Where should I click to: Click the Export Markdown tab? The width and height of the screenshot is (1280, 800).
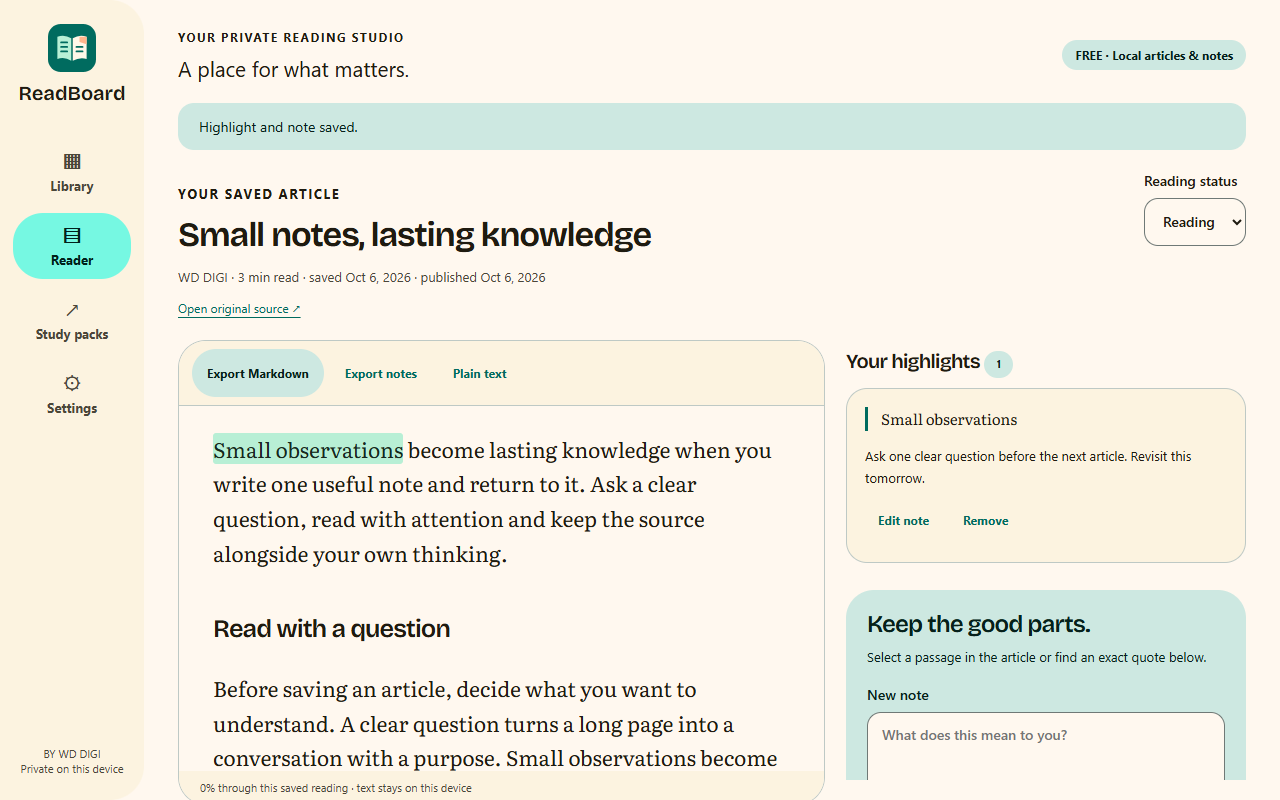click(x=258, y=373)
